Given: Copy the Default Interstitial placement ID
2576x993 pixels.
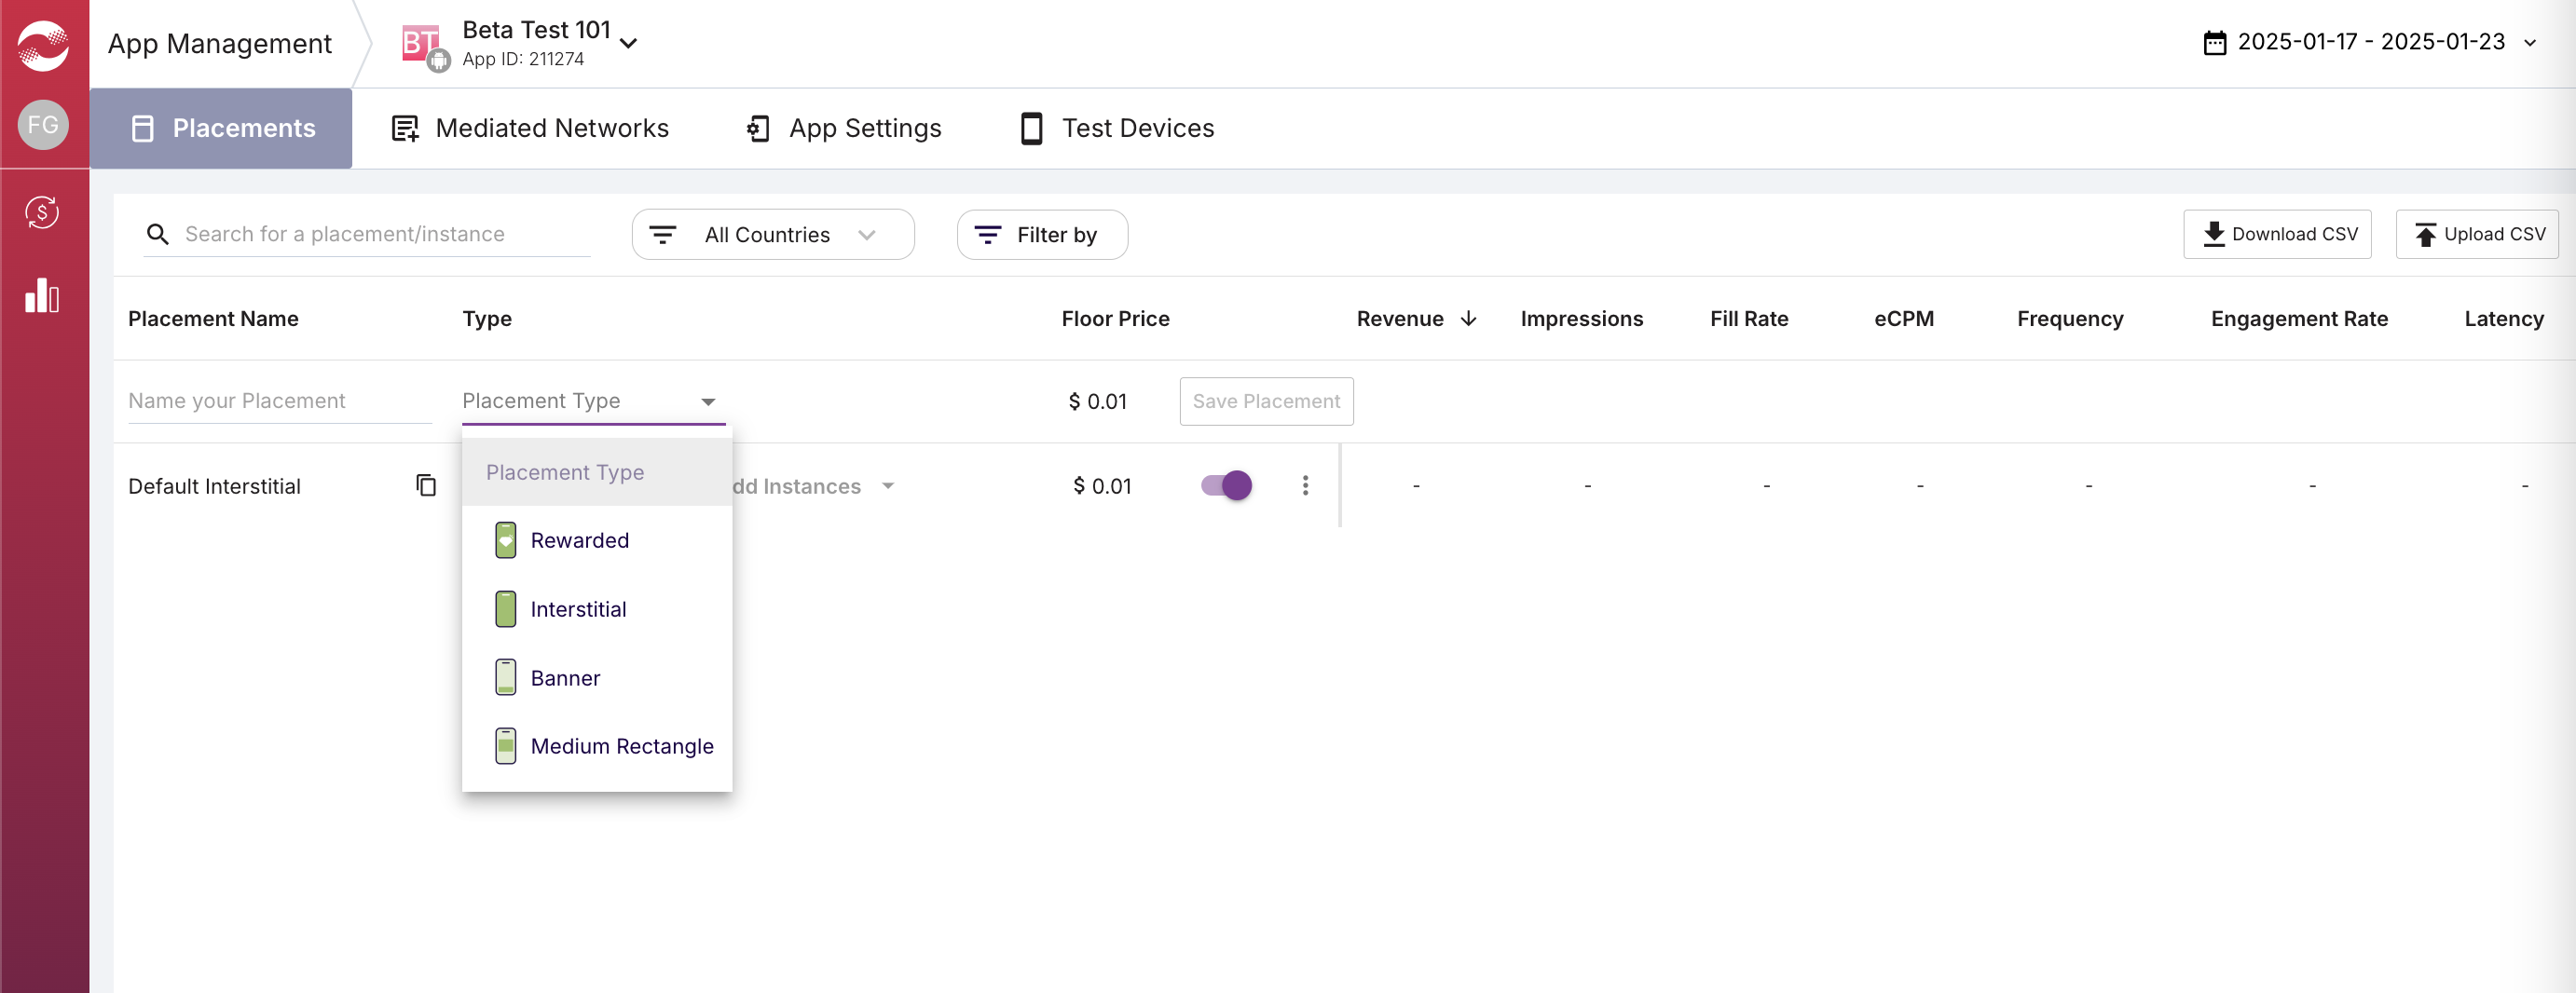Looking at the screenshot, I should pyautogui.click(x=426, y=485).
